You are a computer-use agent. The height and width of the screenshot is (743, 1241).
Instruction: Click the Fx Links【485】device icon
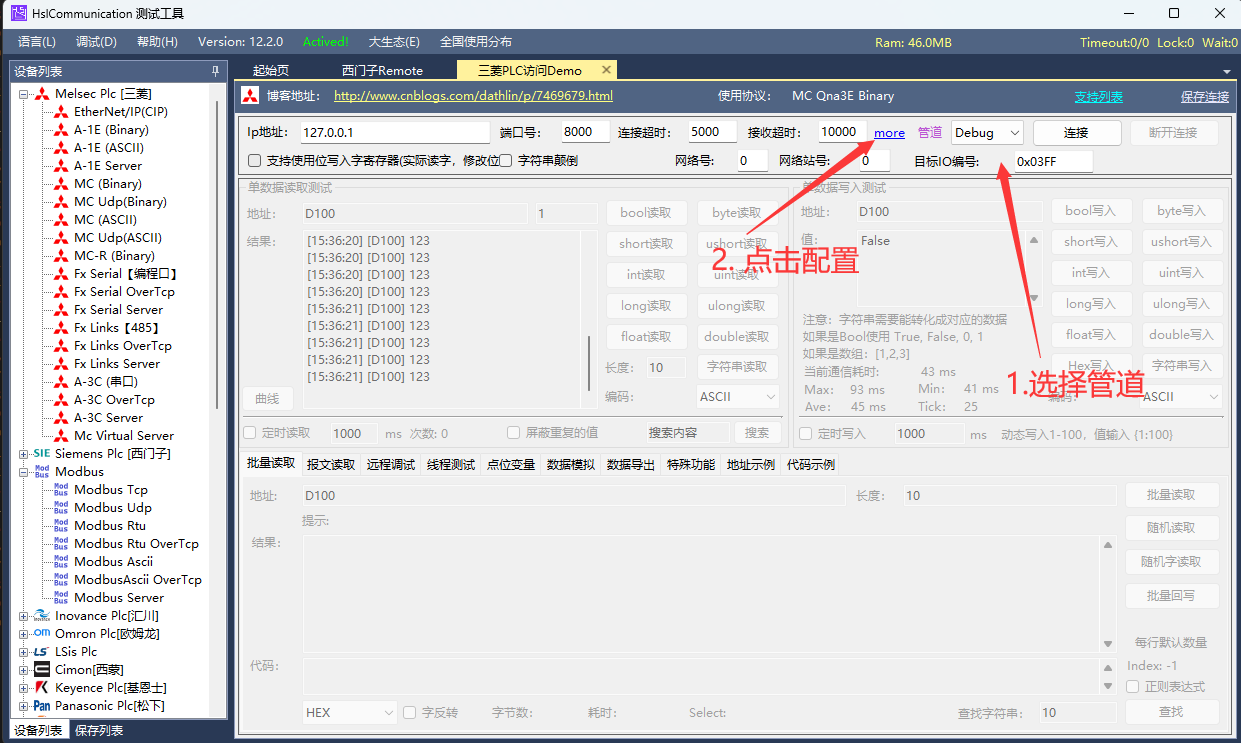click(x=61, y=328)
